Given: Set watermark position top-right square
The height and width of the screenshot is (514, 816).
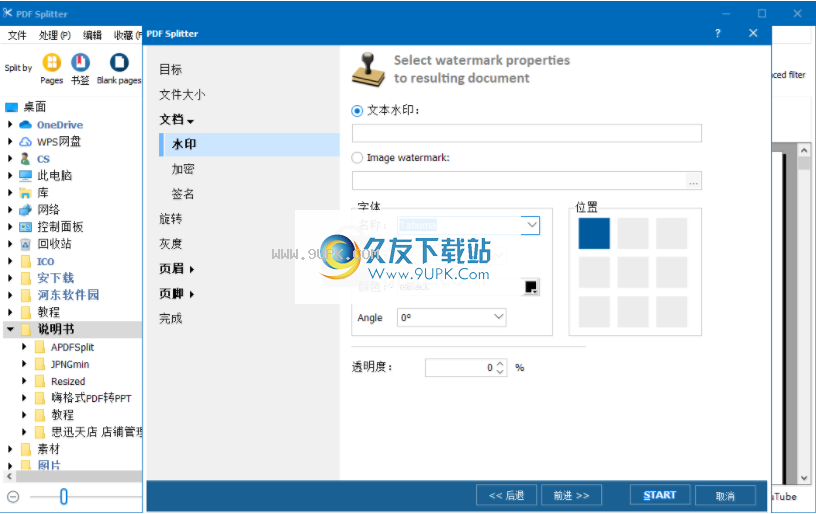Looking at the screenshot, I should pyautogui.click(x=671, y=233).
